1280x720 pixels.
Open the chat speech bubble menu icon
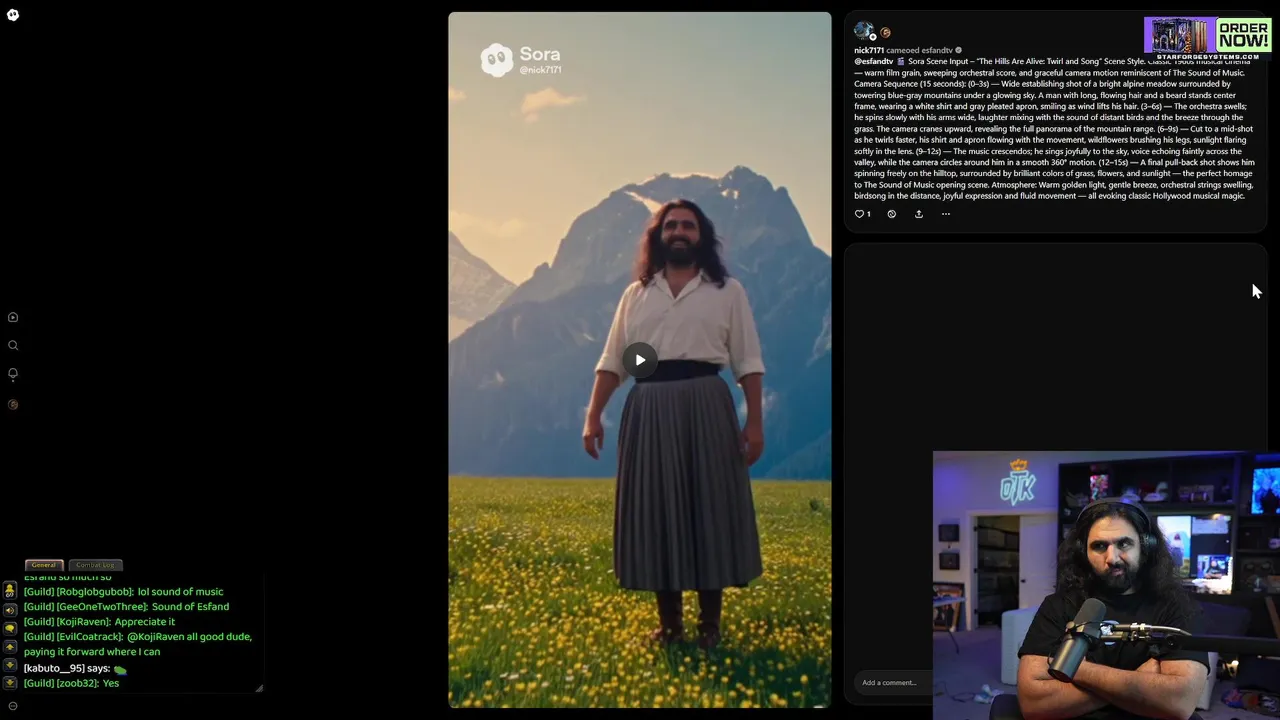pyautogui.click(x=10, y=628)
